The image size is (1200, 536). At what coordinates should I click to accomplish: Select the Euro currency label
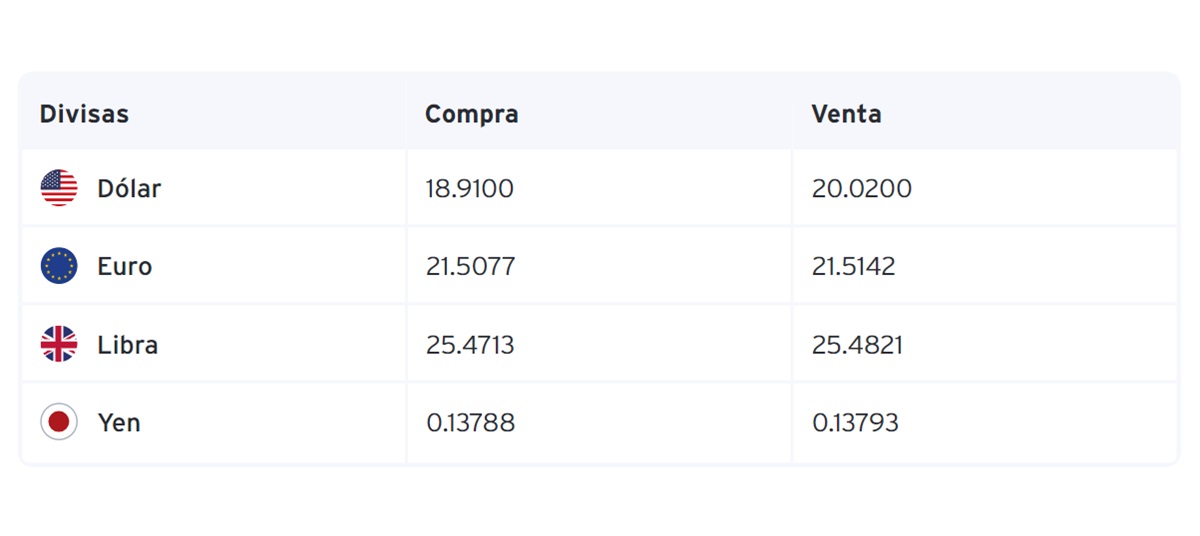click(125, 266)
